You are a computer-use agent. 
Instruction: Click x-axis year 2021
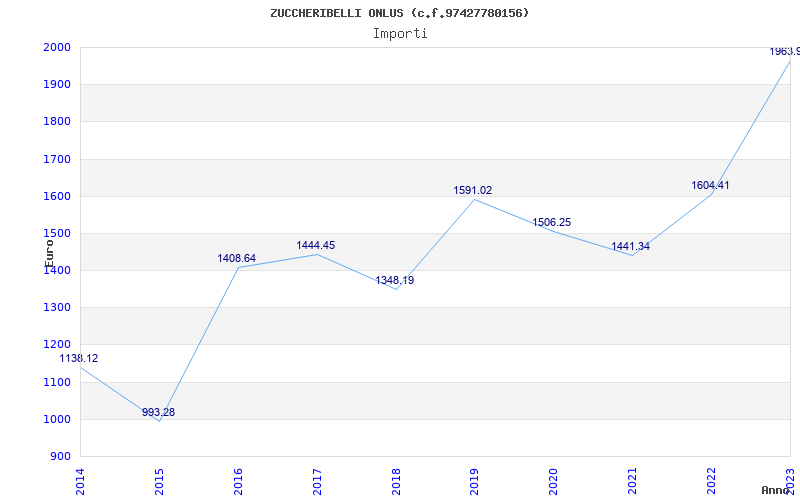coord(633,482)
